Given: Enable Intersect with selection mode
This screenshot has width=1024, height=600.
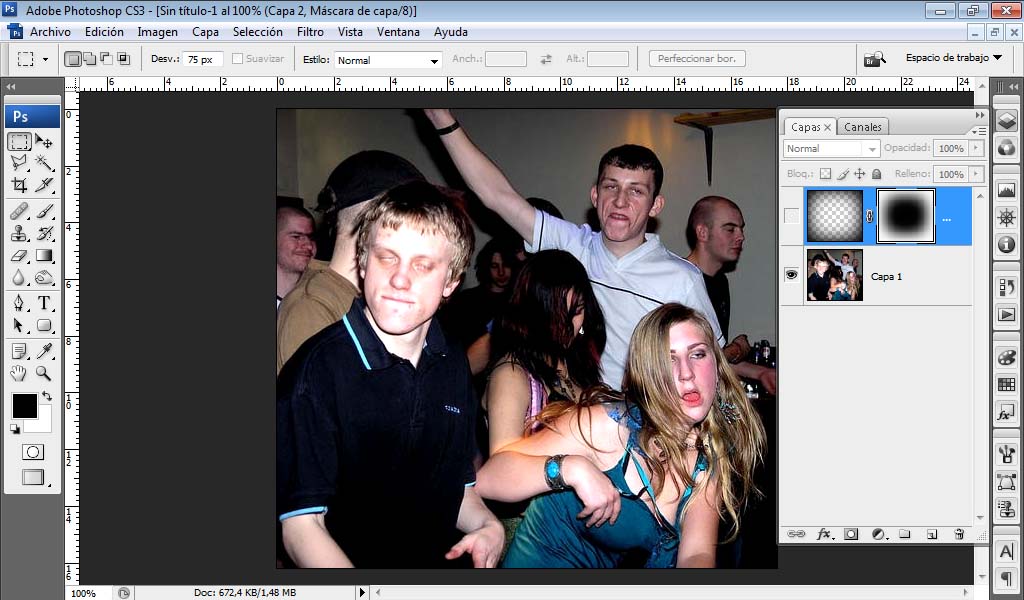Looking at the screenshot, I should coord(123,59).
